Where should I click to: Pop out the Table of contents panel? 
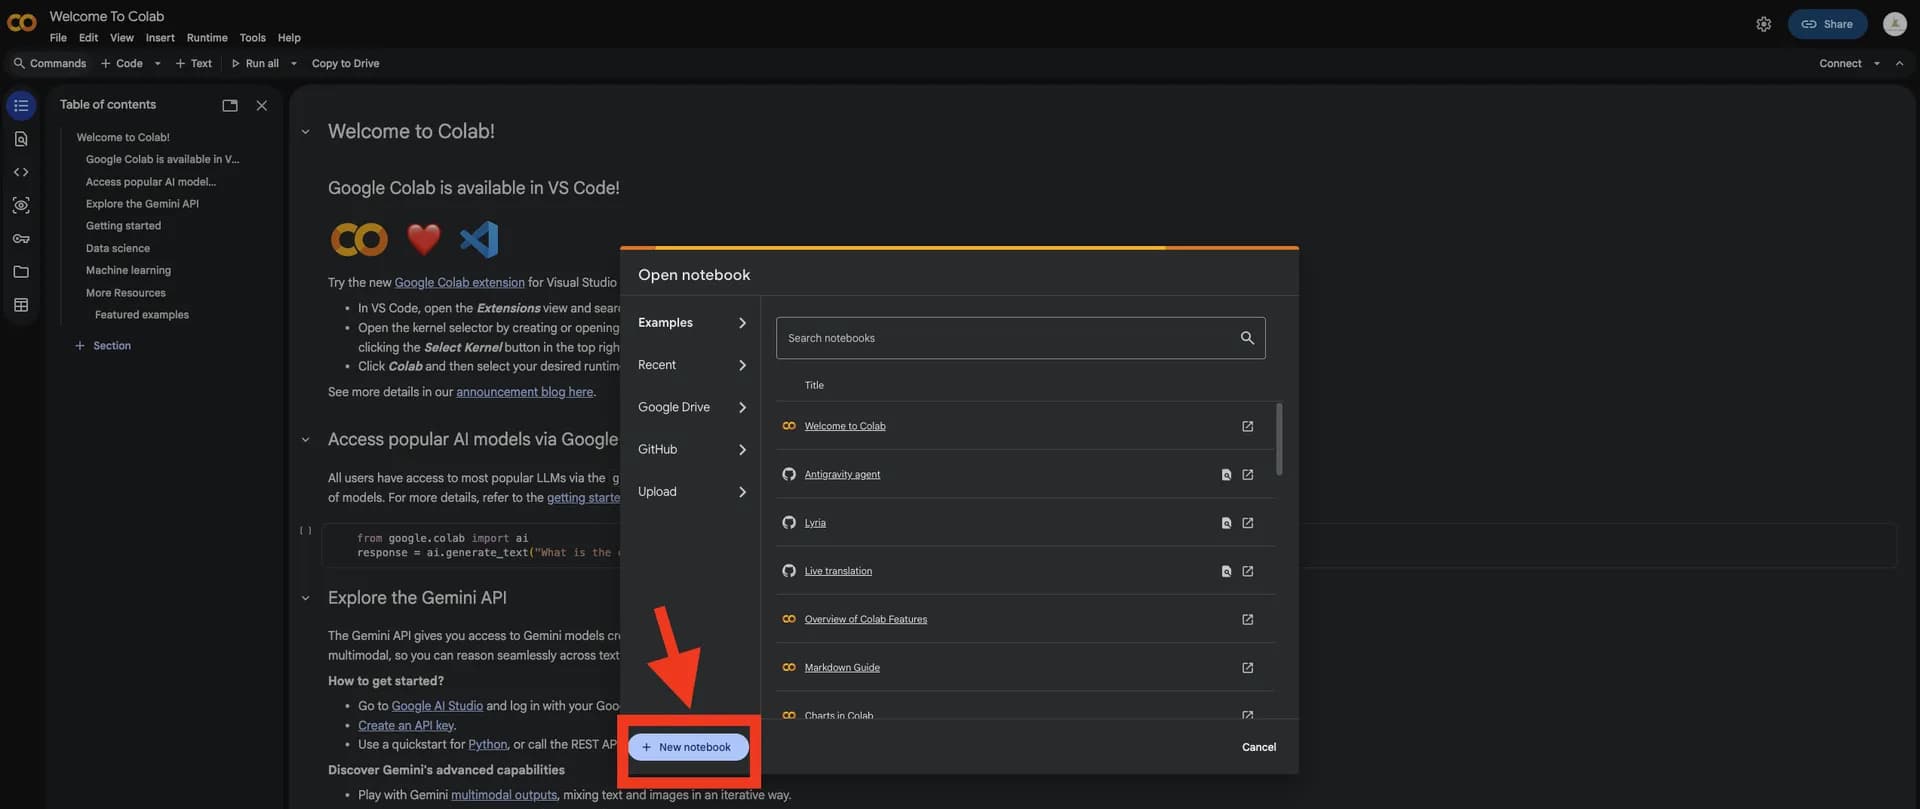(230, 105)
